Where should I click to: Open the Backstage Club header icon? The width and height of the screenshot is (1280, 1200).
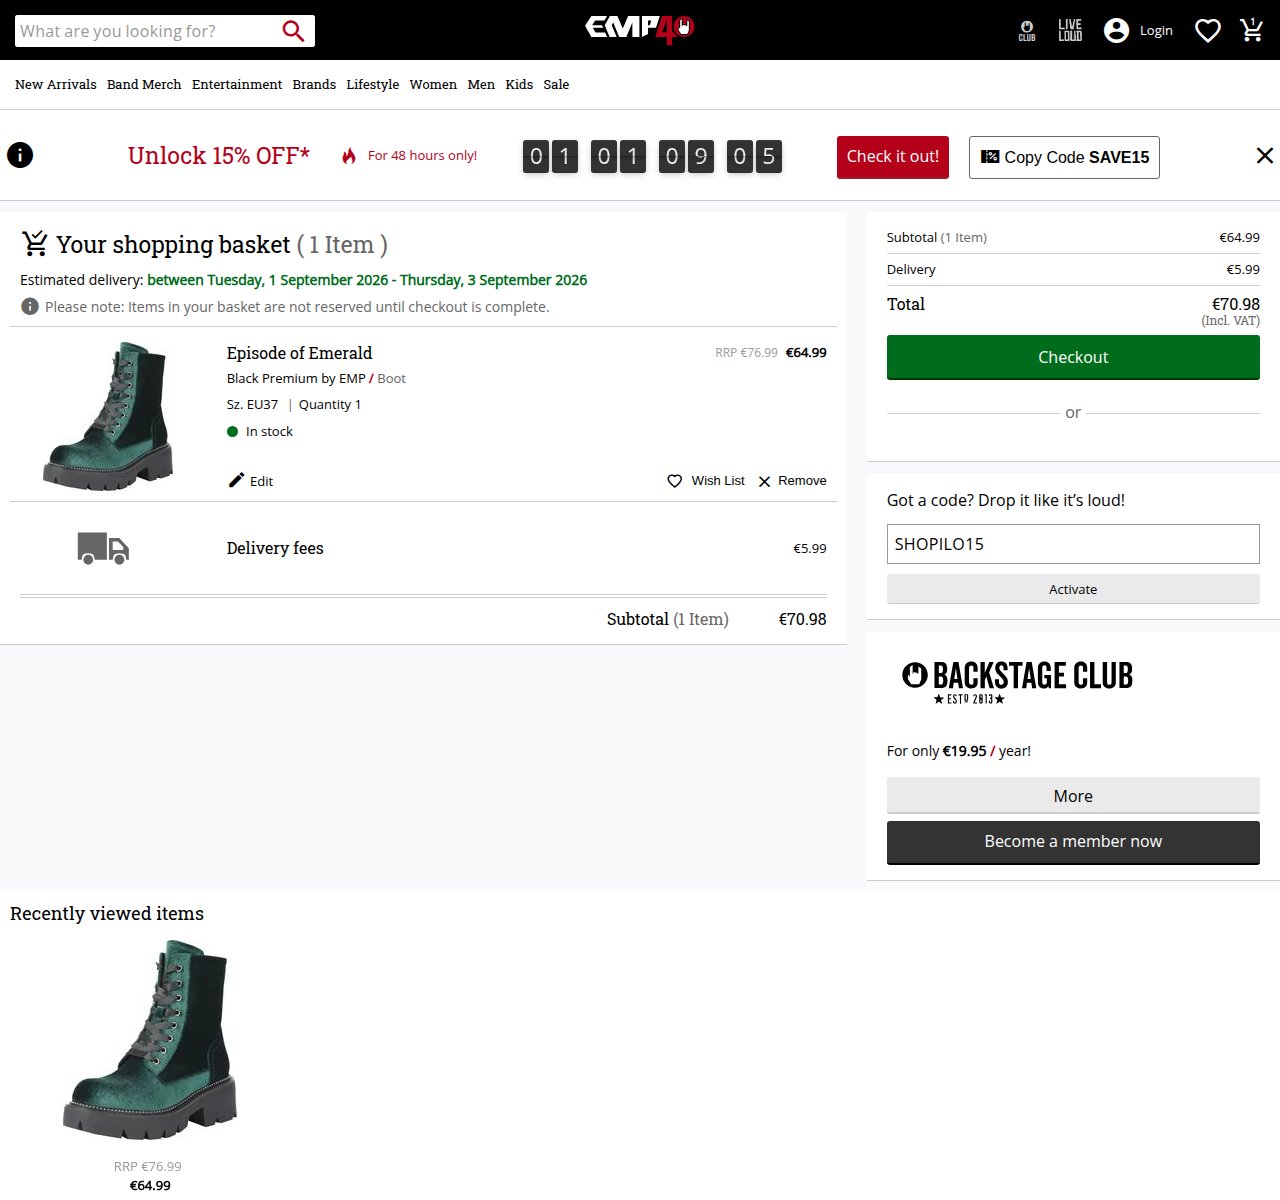click(x=1027, y=31)
